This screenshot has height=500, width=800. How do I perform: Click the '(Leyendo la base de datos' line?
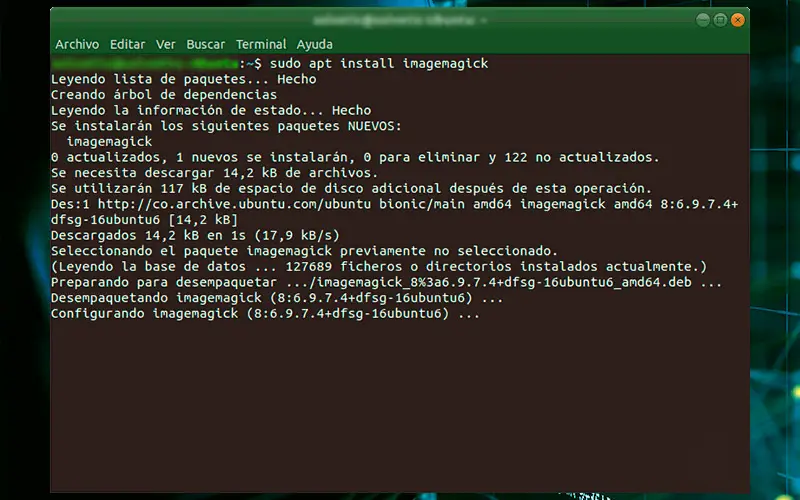379,267
